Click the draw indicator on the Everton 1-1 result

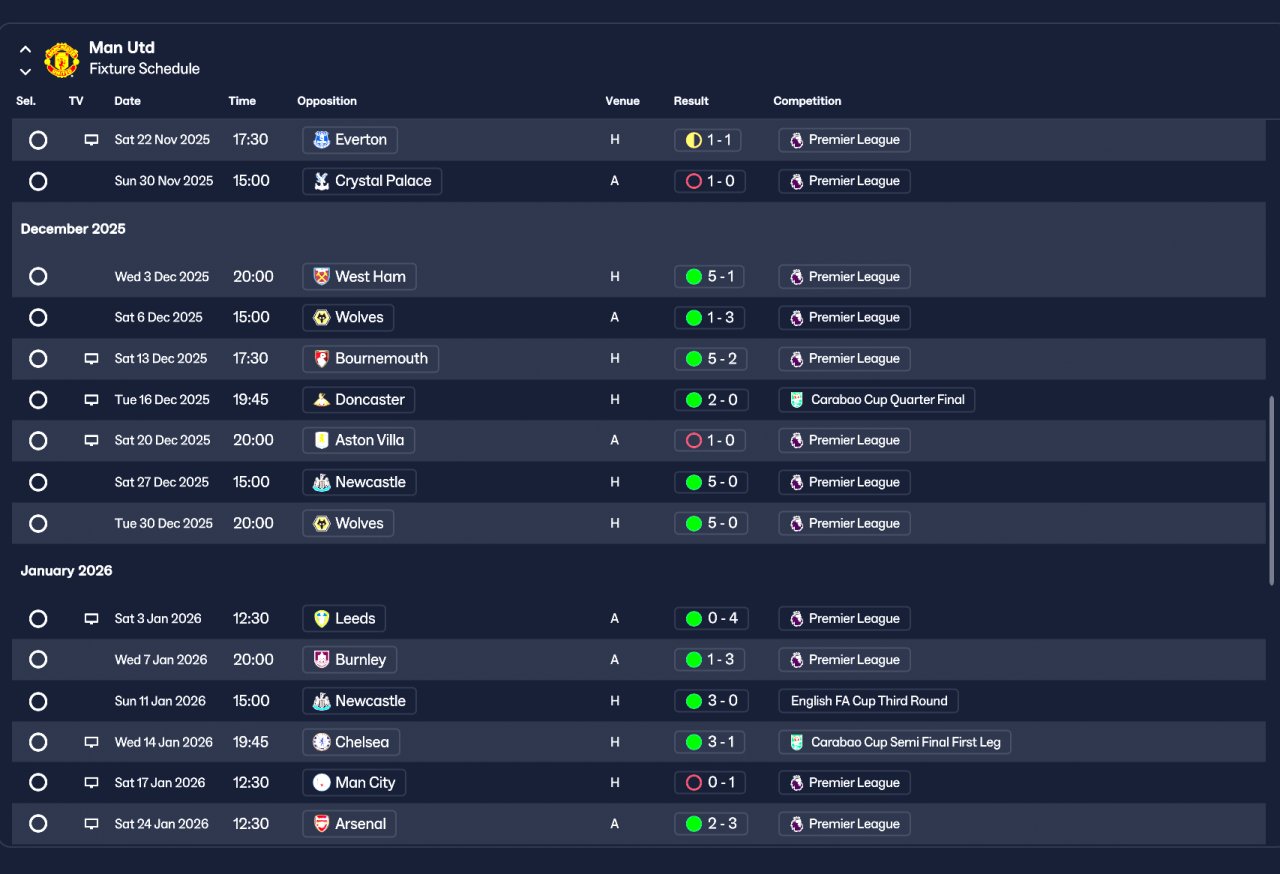coord(694,140)
